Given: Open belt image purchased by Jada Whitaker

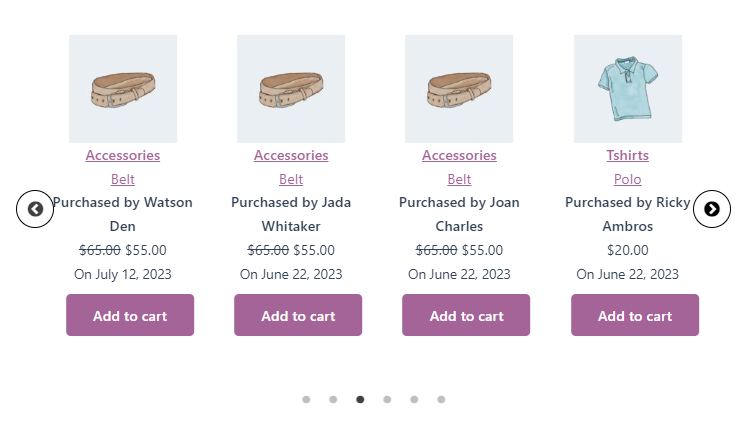Looking at the screenshot, I should tap(291, 88).
